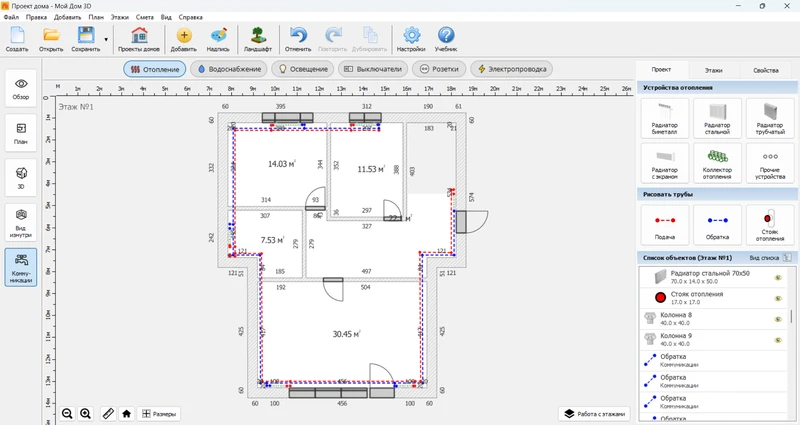Choose the Подача pipe drawing tool

point(665,225)
